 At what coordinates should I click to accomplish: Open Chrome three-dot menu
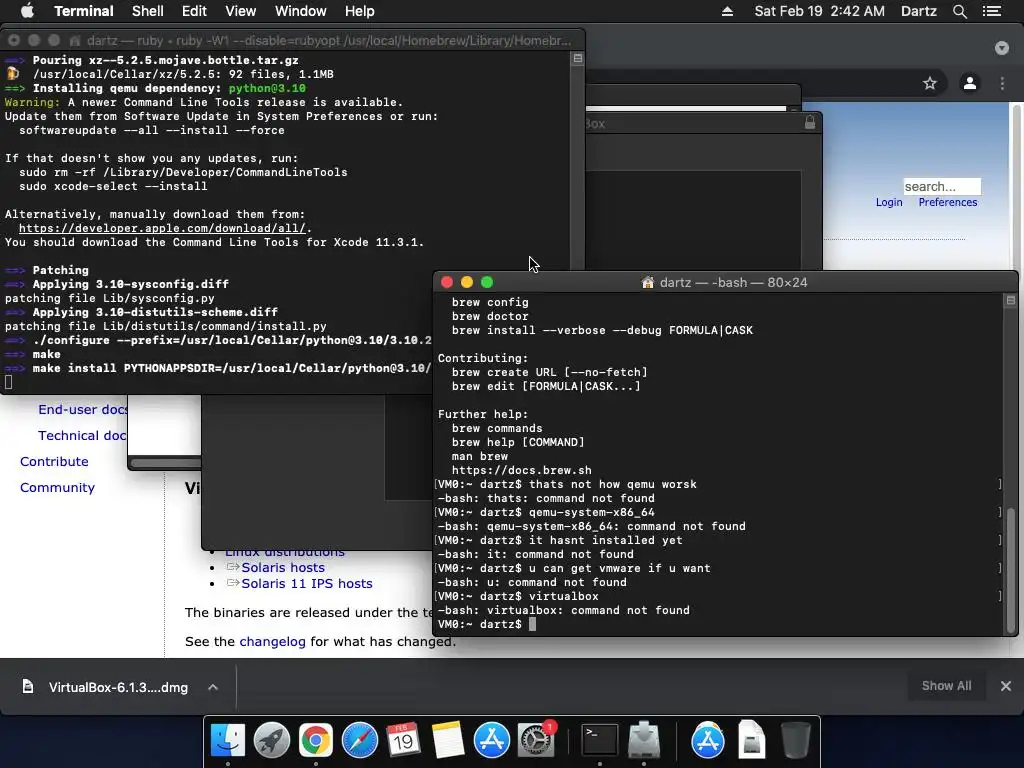pyautogui.click(x=1002, y=83)
